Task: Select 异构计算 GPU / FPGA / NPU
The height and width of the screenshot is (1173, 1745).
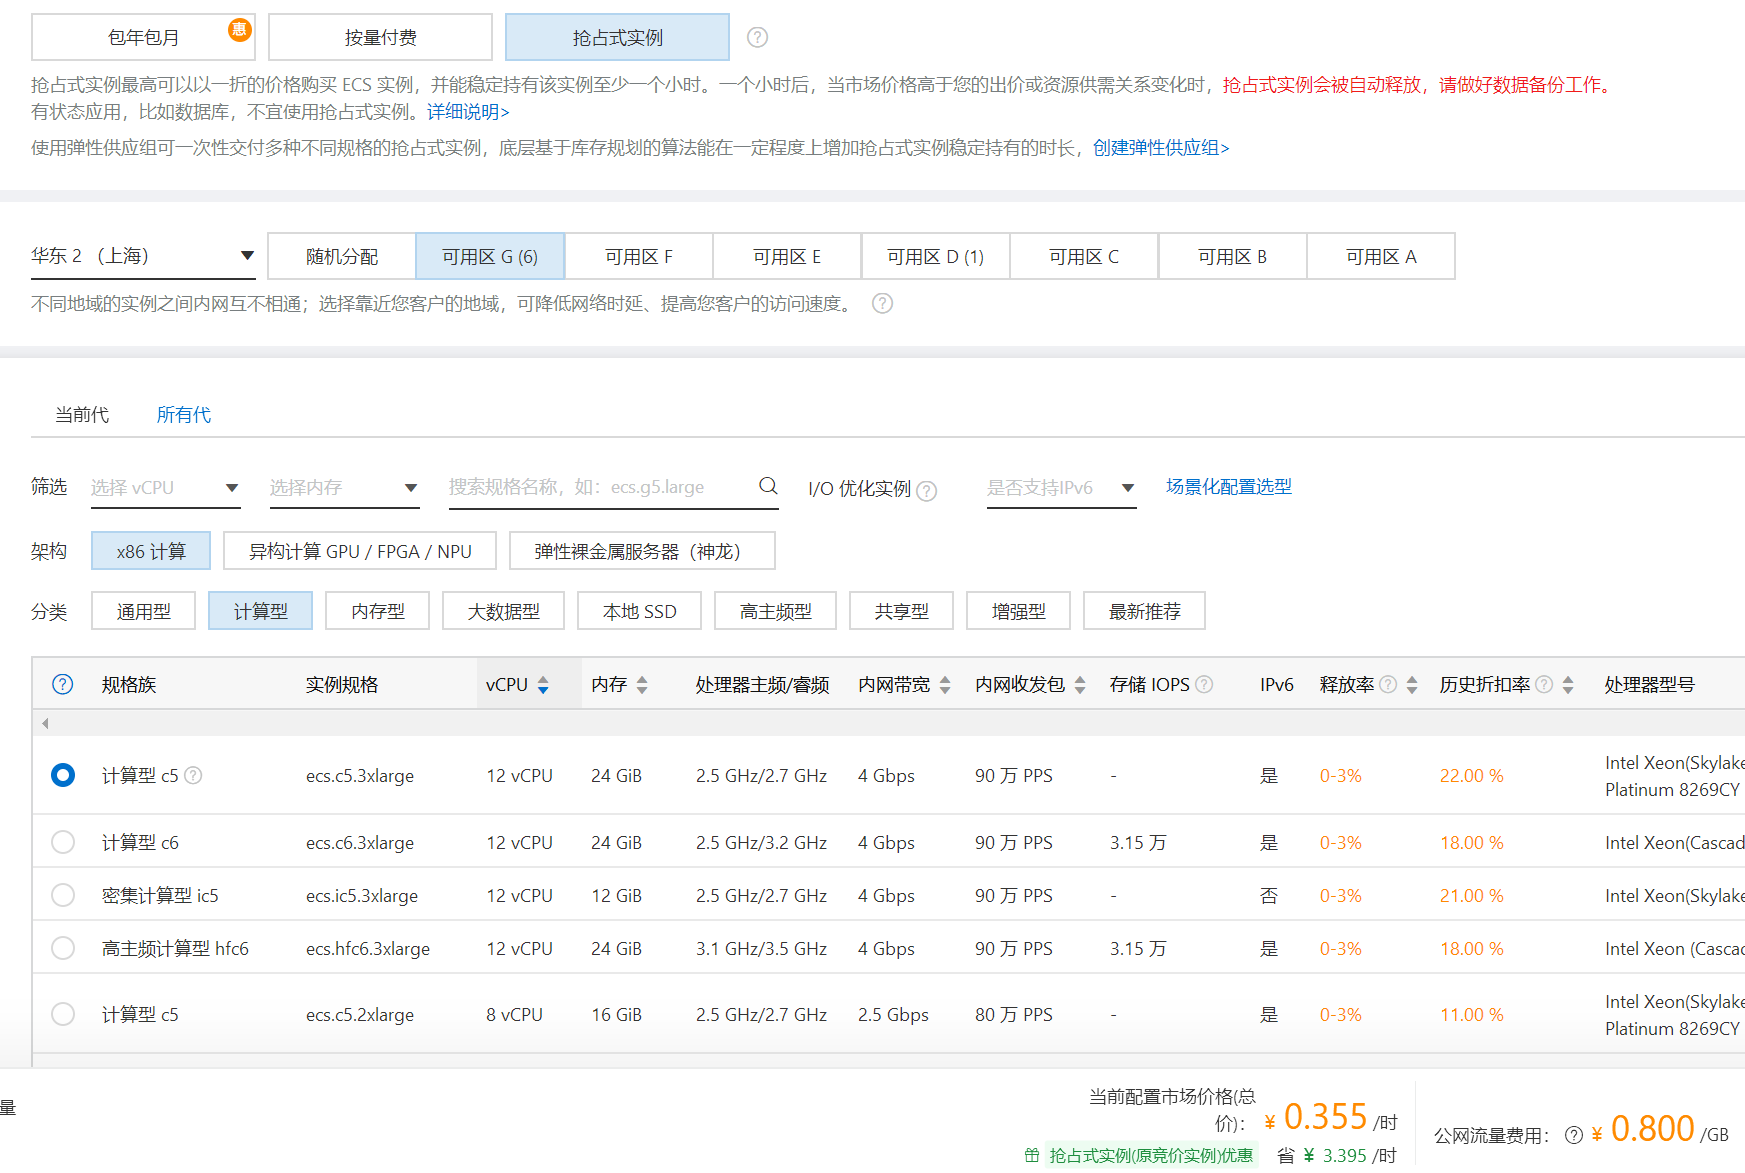Action: 360,551
